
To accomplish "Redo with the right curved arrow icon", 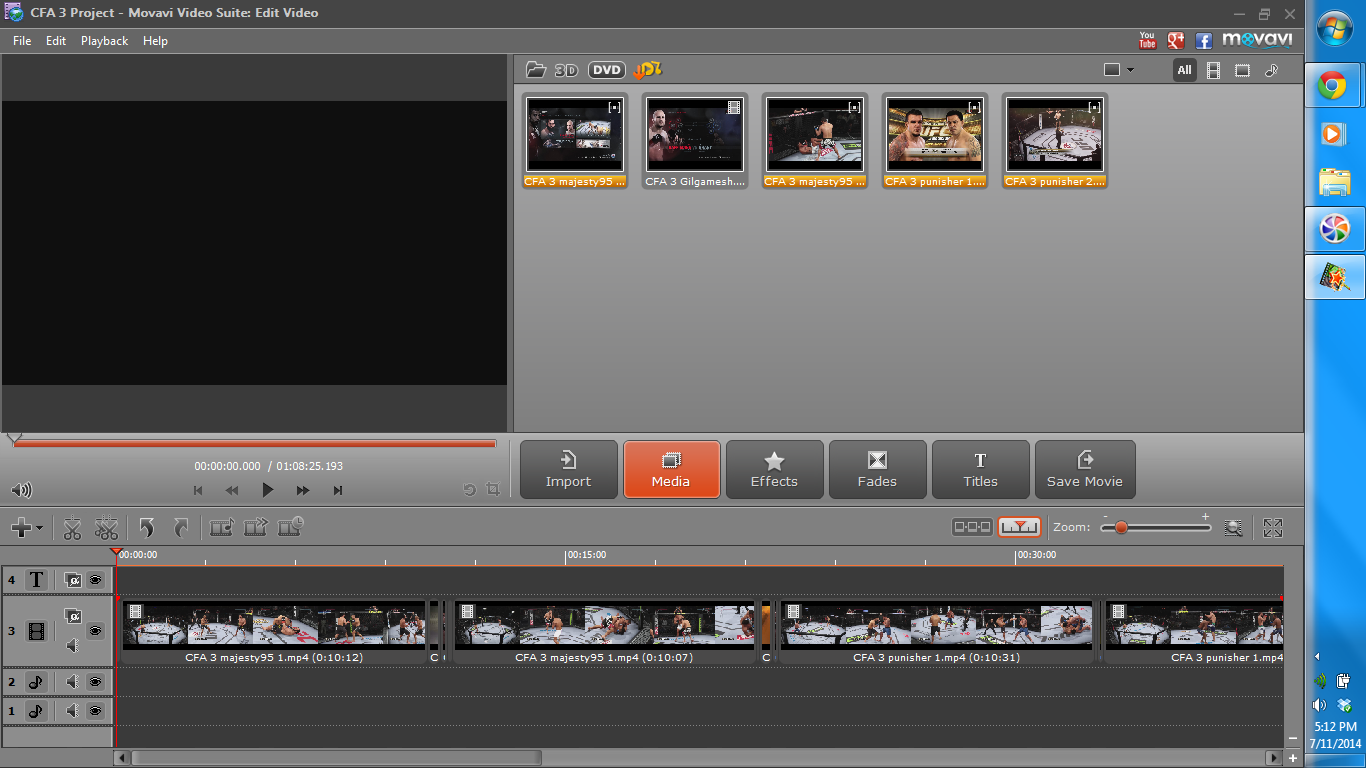I will coord(181,527).
